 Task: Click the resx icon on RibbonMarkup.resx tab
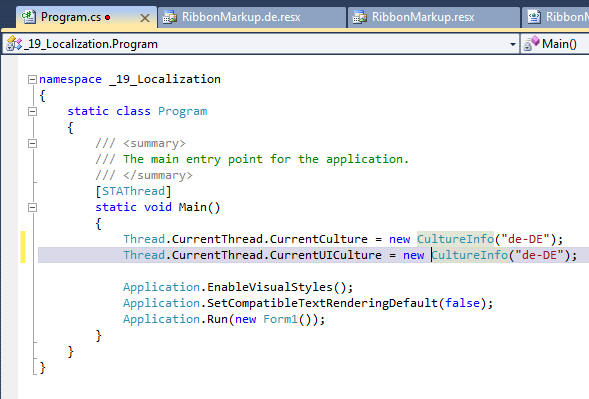(x=359, y=17)
